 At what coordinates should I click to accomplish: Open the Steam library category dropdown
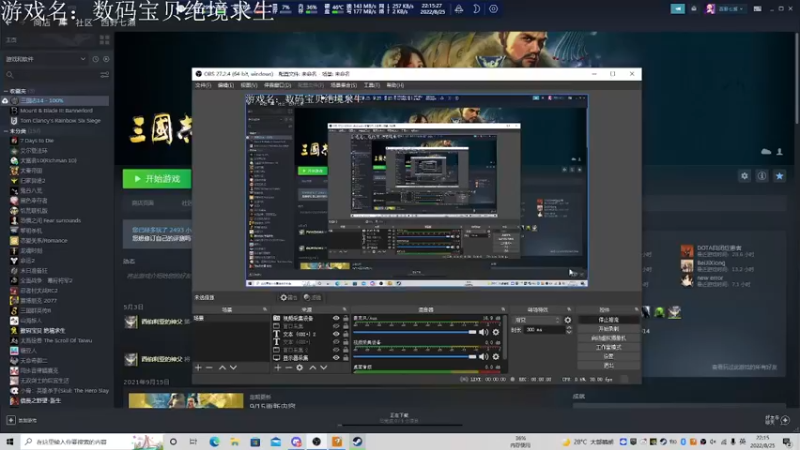[x=45, y=59]
